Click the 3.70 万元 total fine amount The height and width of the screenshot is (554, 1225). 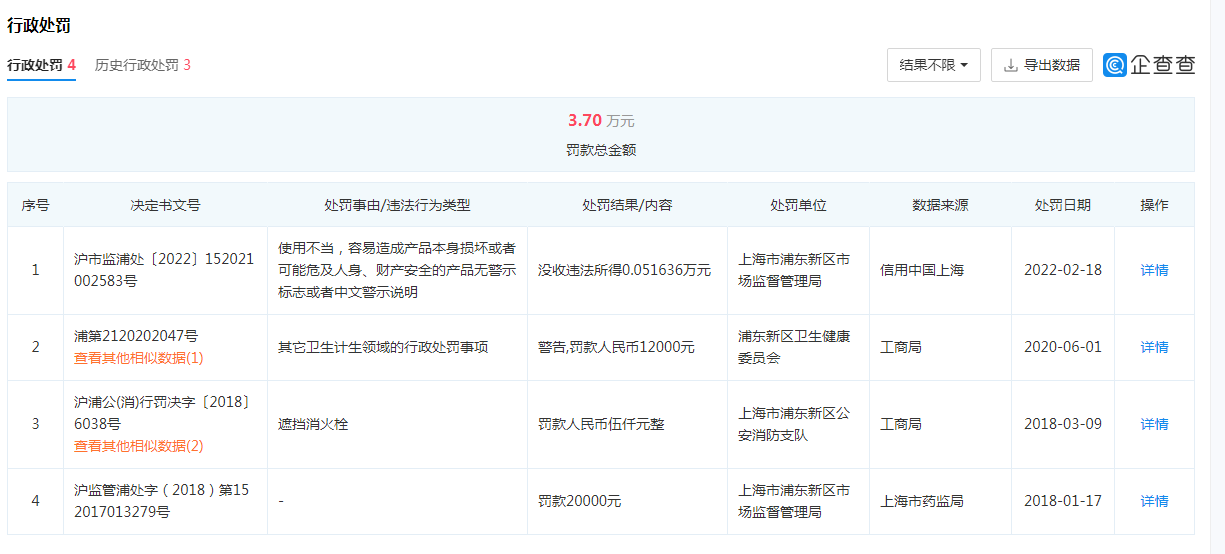coord(600,121)
